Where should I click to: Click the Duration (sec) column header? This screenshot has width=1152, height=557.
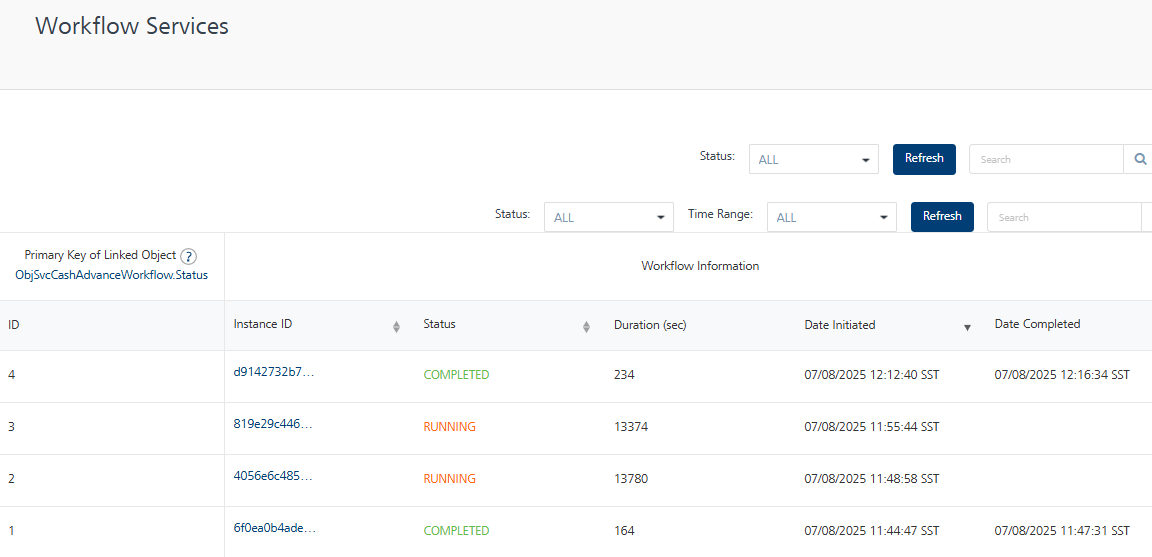(650, 325)
